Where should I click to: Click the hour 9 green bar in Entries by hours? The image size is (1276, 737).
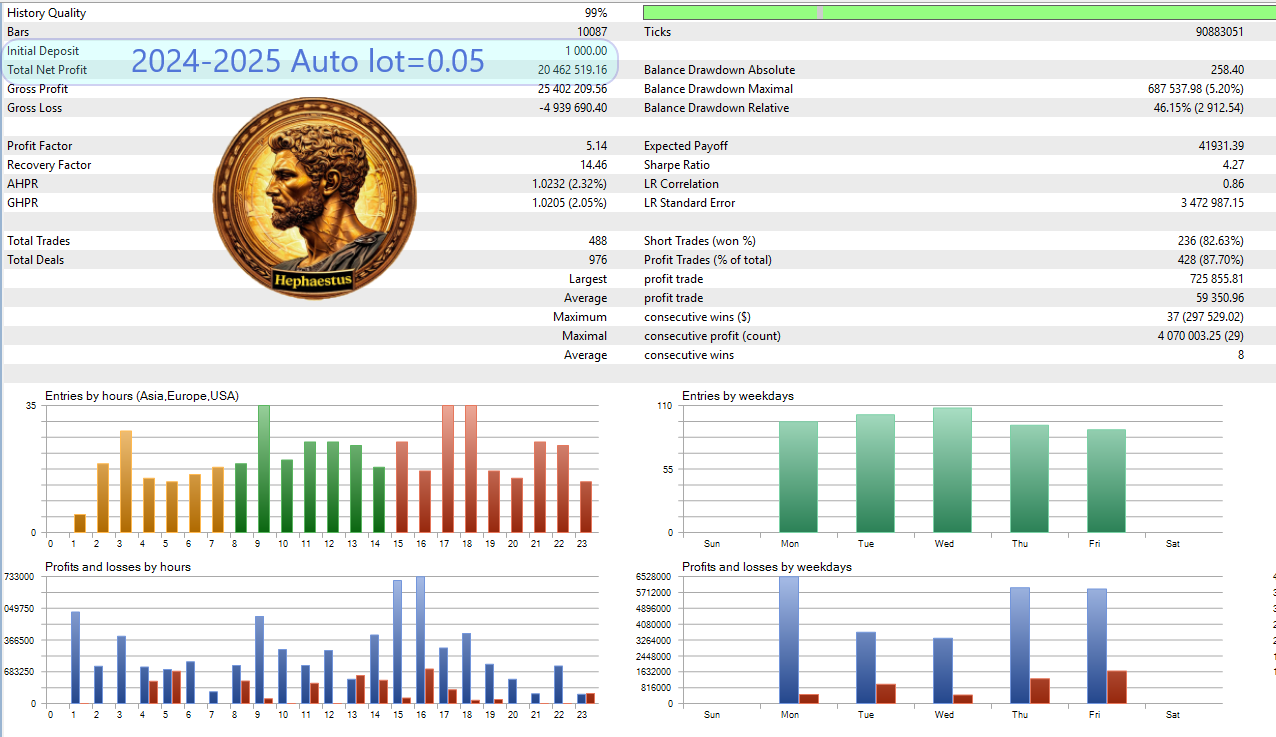click(x=264, y=469)
